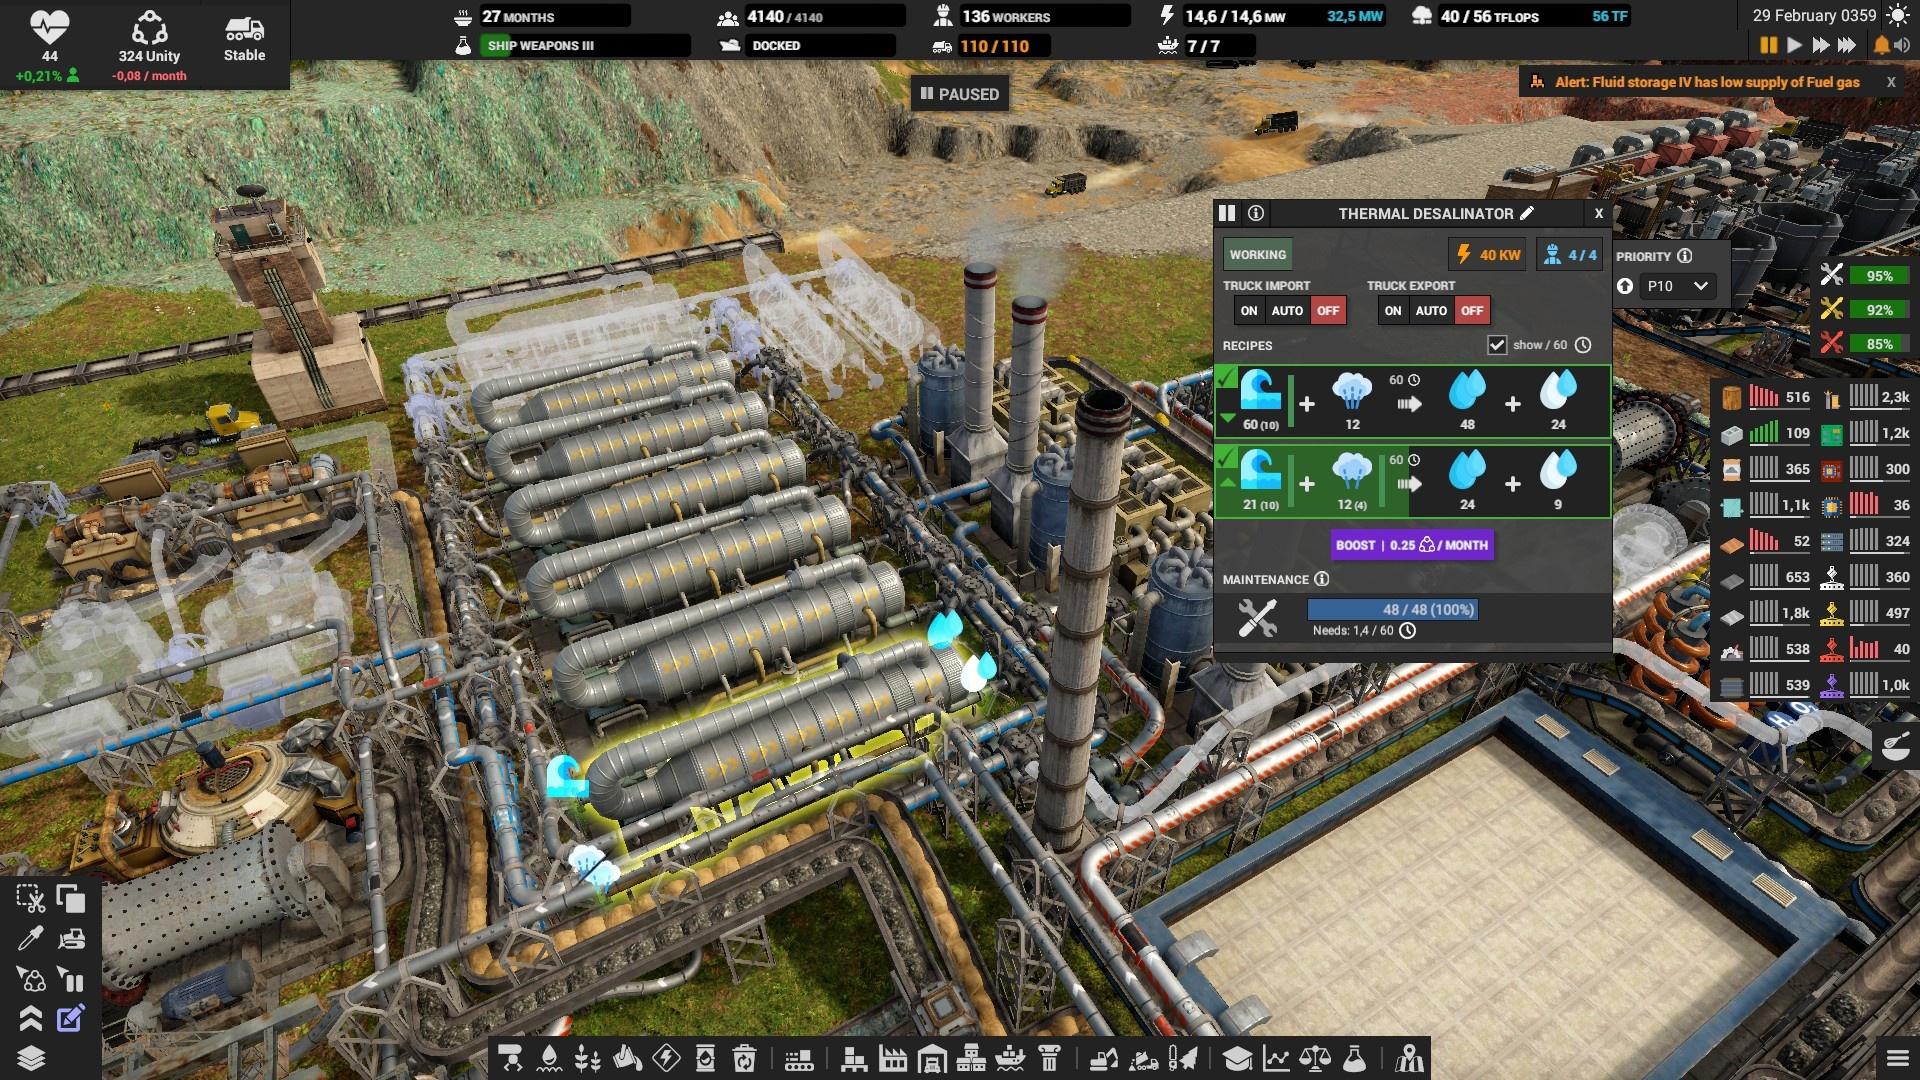Uncheck the show / 60 checkbox
Image resolution: width=1920 pixels, height=1080 pixels.
point(1497,345)
